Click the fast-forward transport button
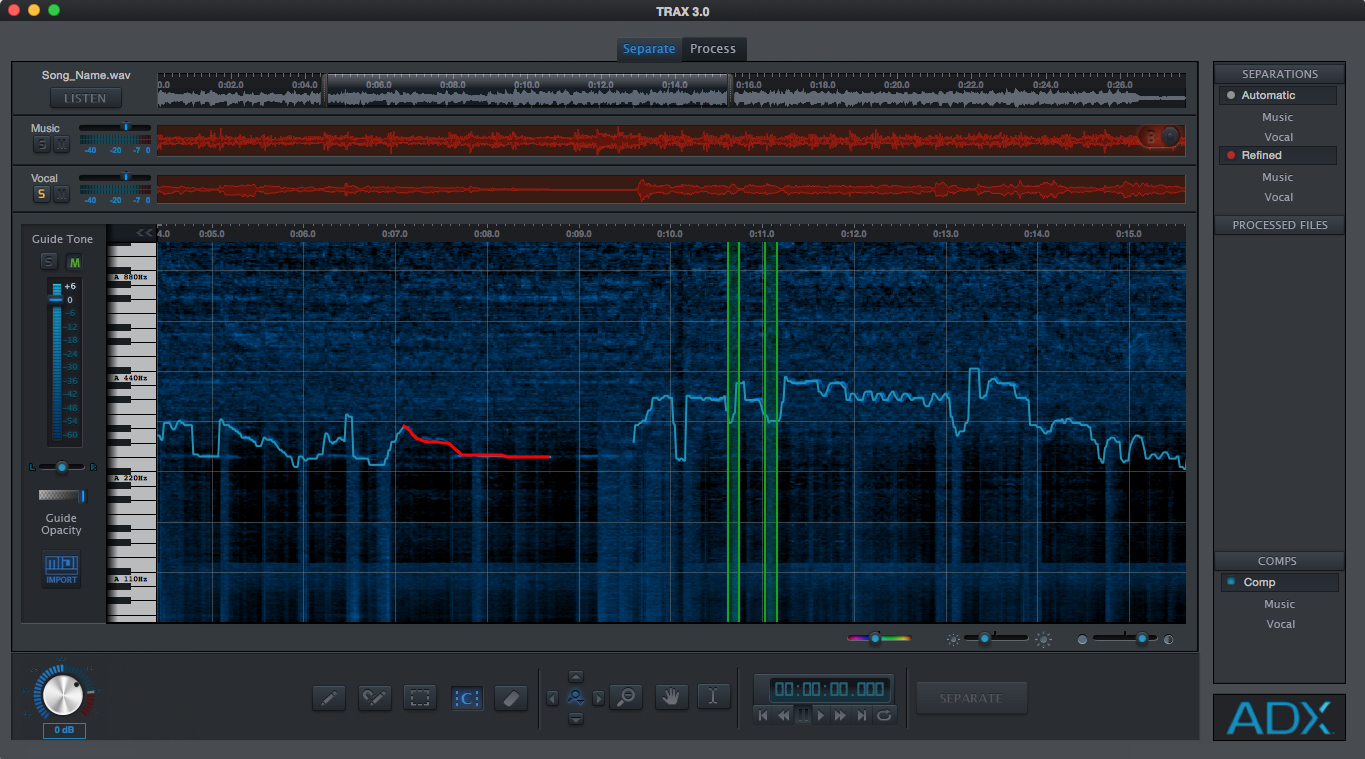Screen dimensions: 1365x759 click(841, 715)
